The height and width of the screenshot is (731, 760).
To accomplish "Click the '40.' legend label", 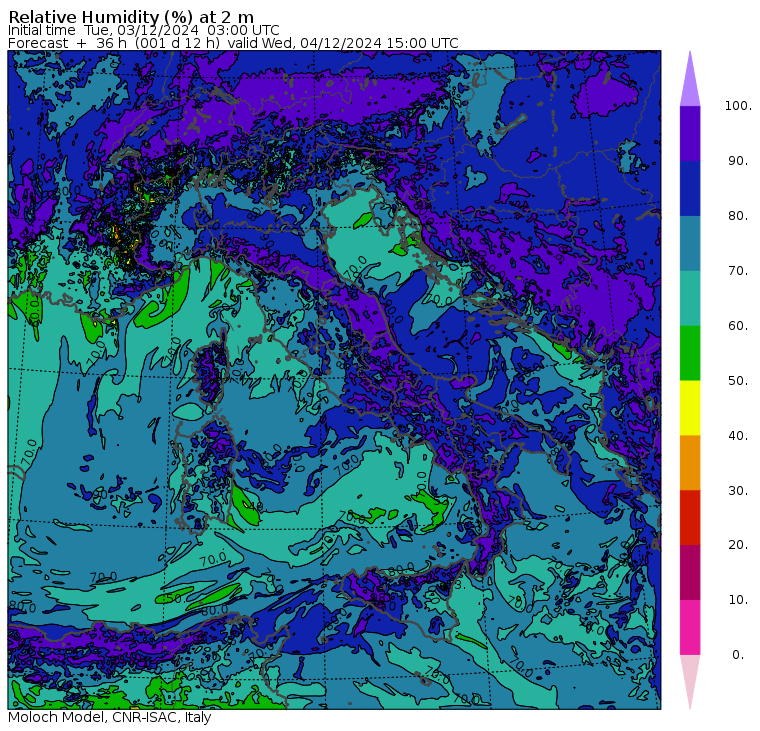I will coord(738,435).
